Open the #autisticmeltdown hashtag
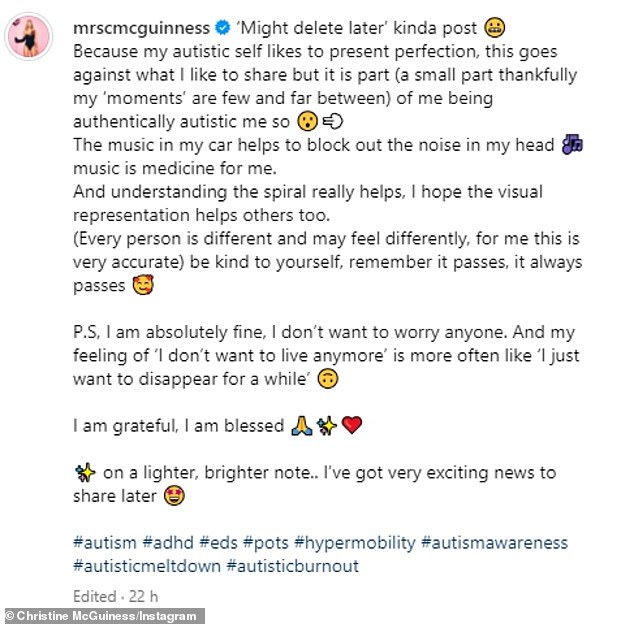 147,566
